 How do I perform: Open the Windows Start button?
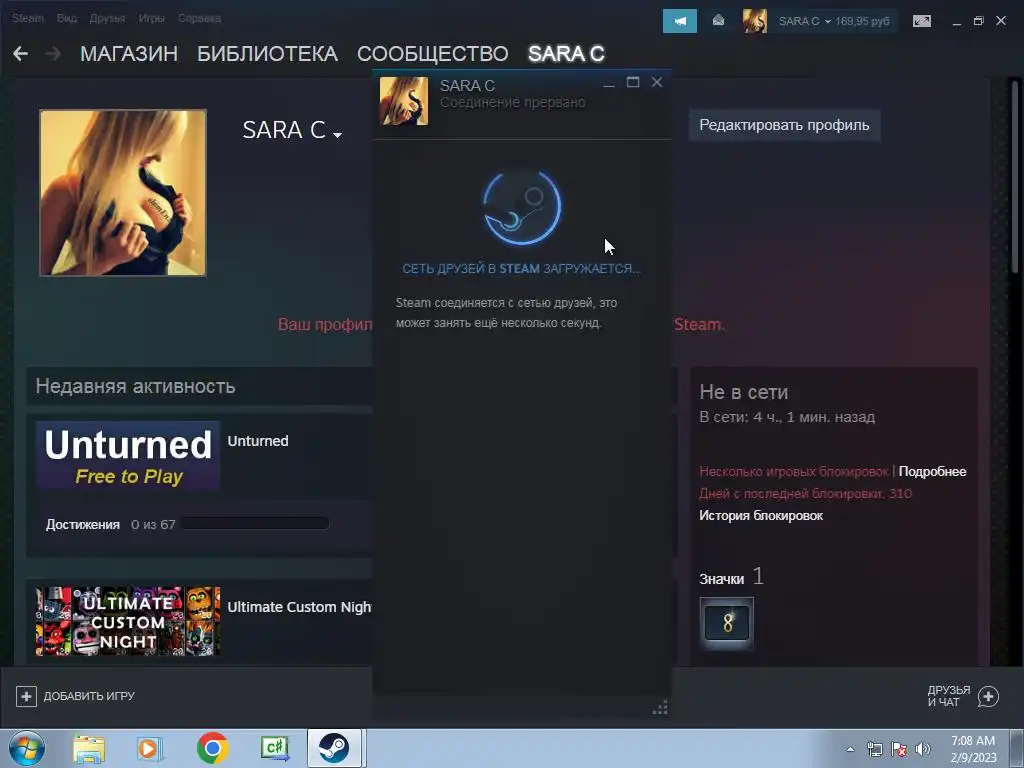point(27,748)
